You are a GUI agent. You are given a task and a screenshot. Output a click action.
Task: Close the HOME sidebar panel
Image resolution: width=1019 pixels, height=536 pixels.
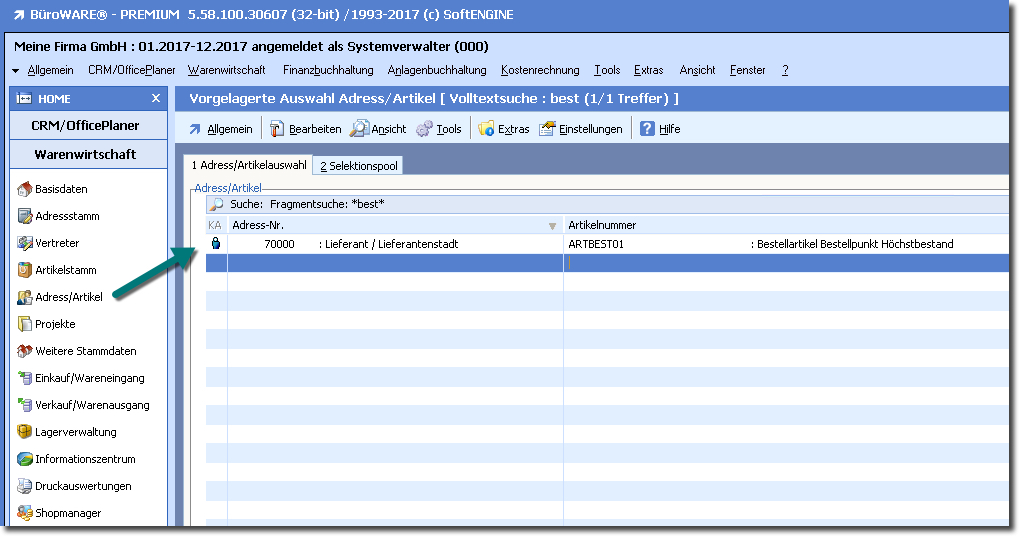[x=155, y=98]
